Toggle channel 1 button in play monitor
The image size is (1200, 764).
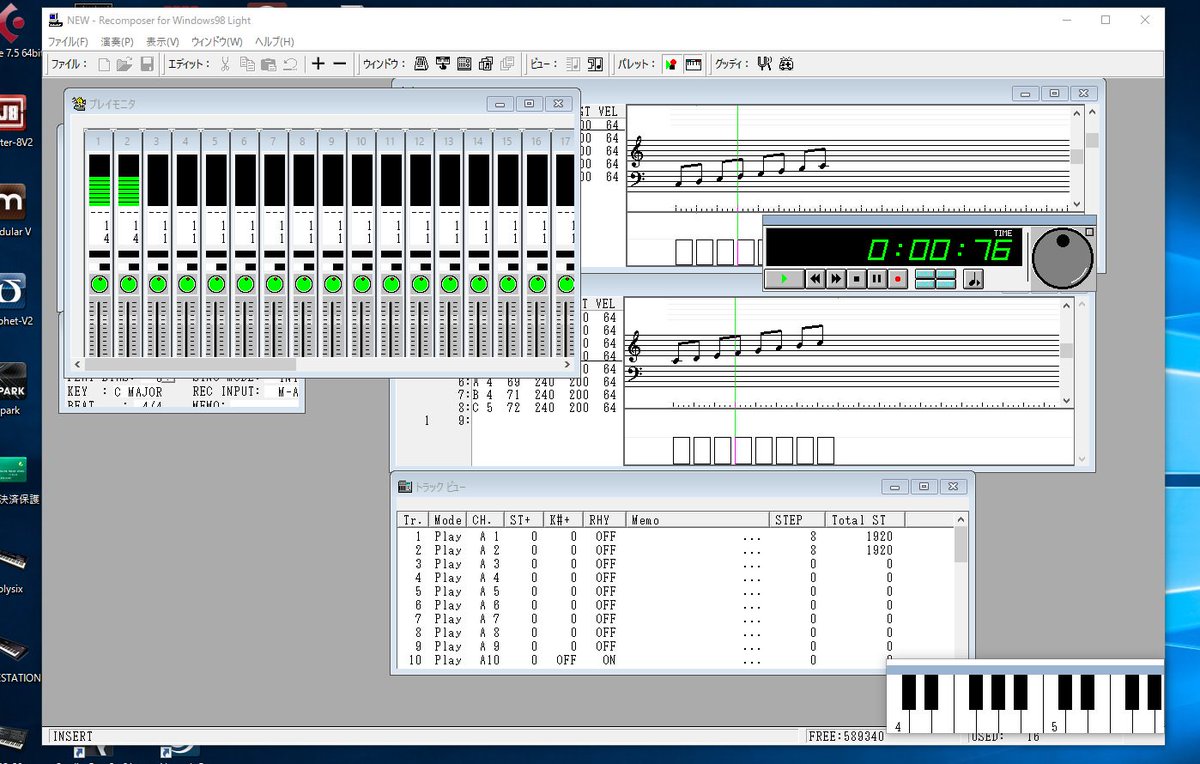click(x=98, y=142)
